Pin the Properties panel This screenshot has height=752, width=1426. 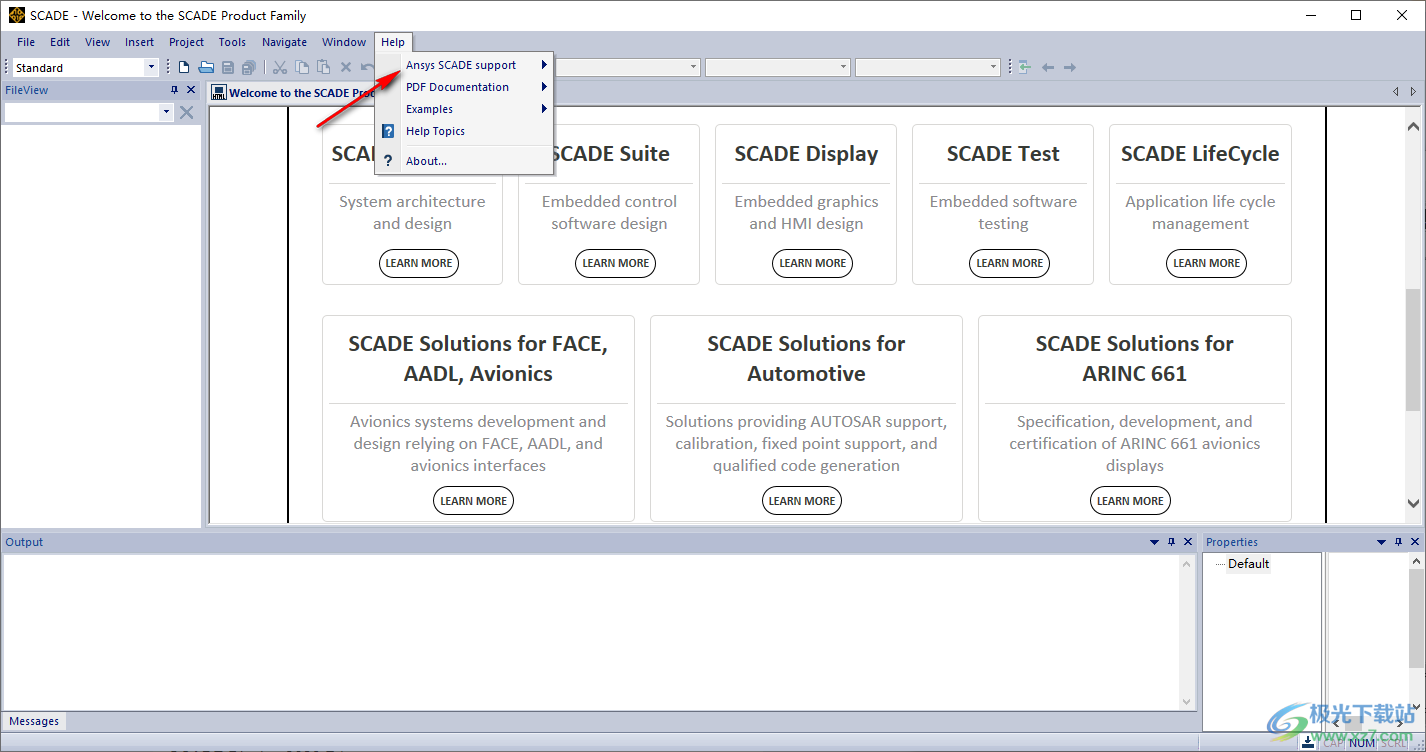[x=1398, y=542]
